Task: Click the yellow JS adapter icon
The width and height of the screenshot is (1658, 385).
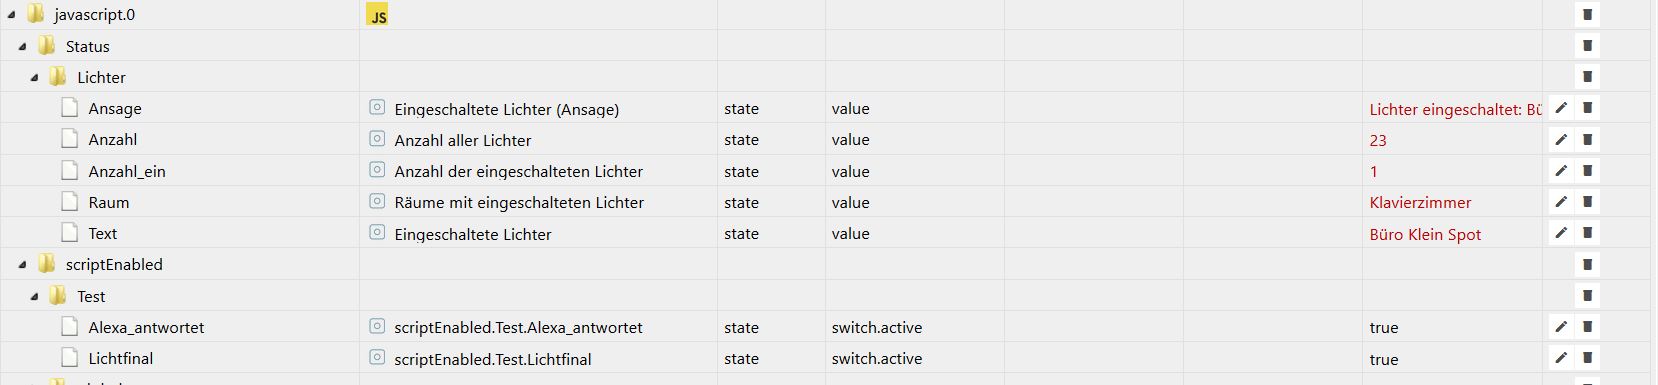Action: (x=378, y=15)
